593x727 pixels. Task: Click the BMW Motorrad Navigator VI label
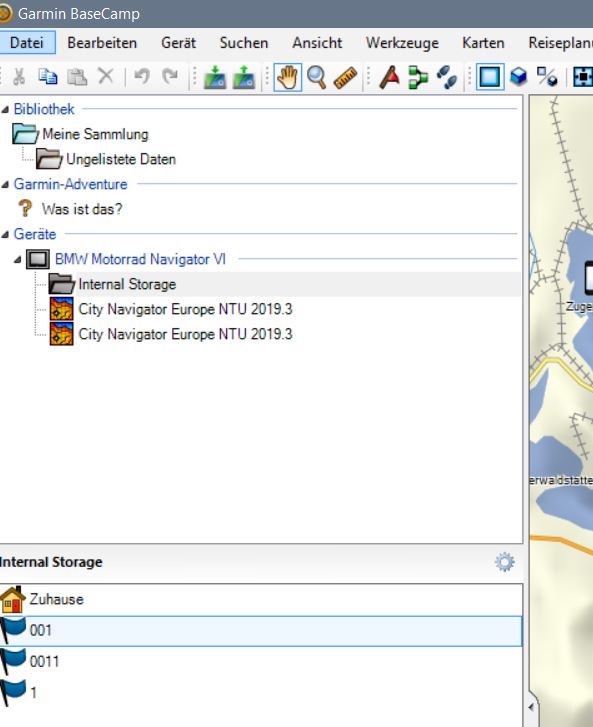[140, 259]
